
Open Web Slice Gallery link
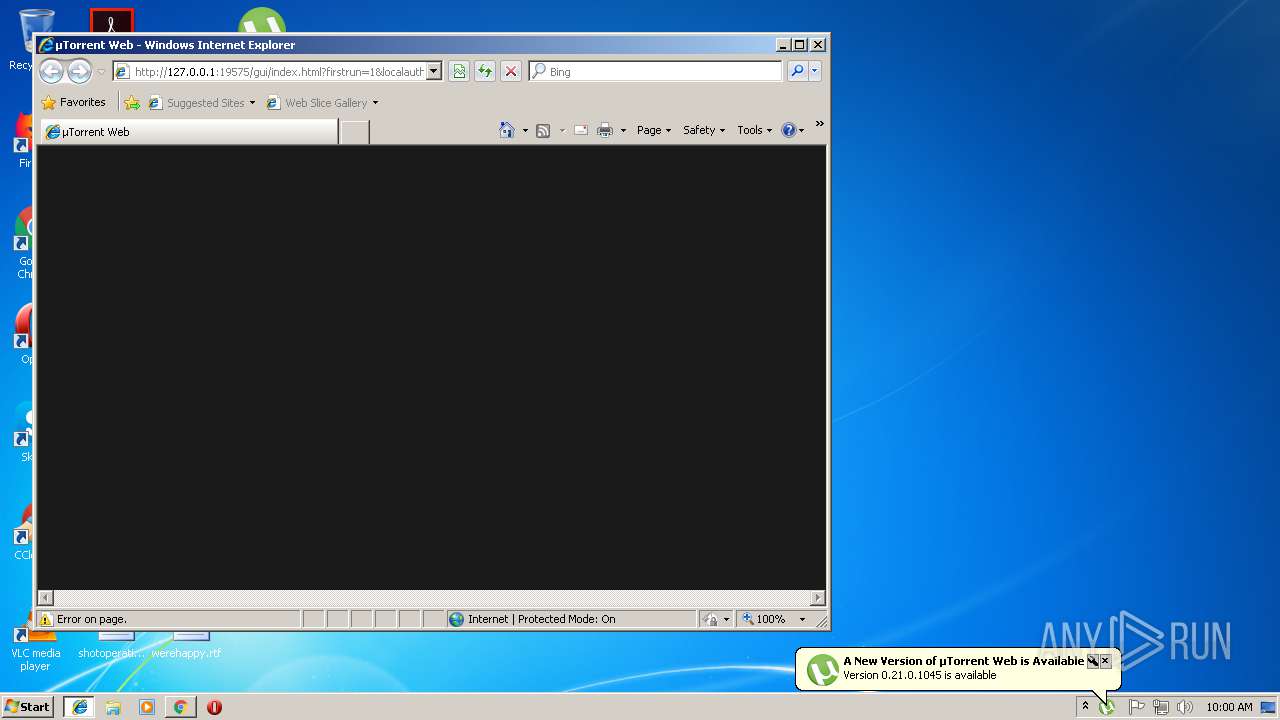322,102
